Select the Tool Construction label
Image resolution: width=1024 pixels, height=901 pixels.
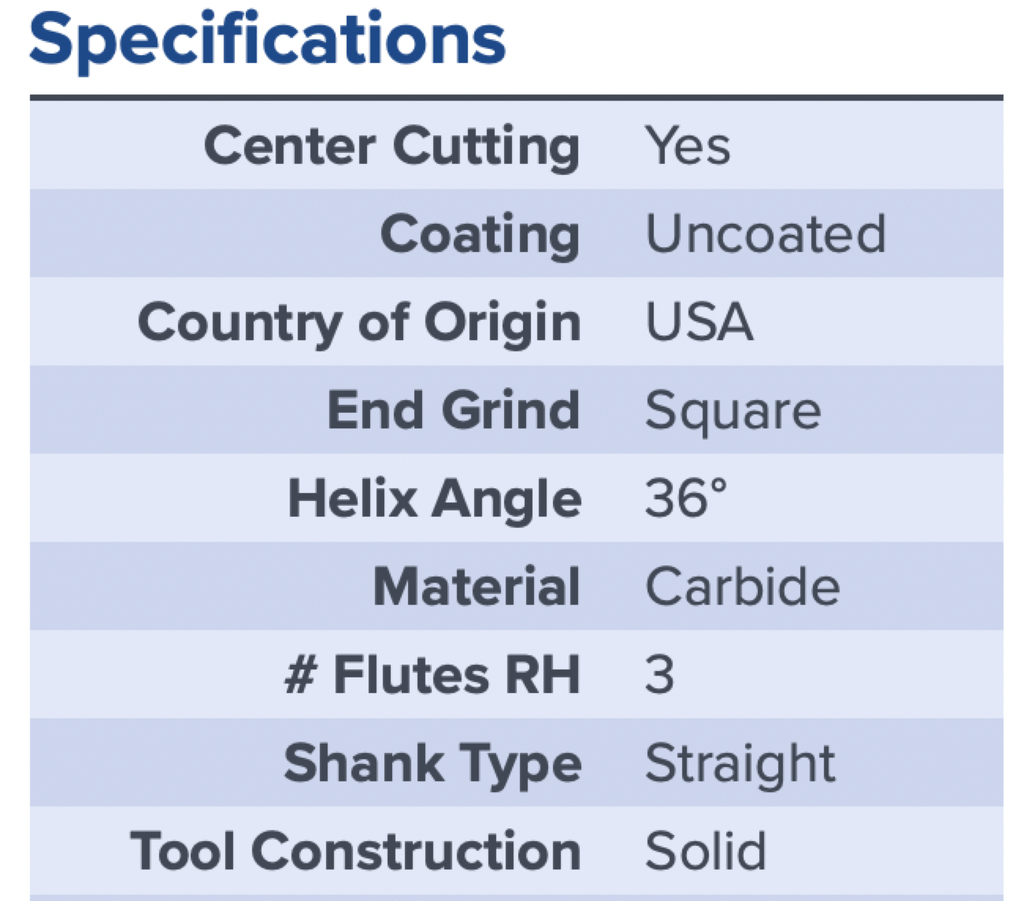355,851
